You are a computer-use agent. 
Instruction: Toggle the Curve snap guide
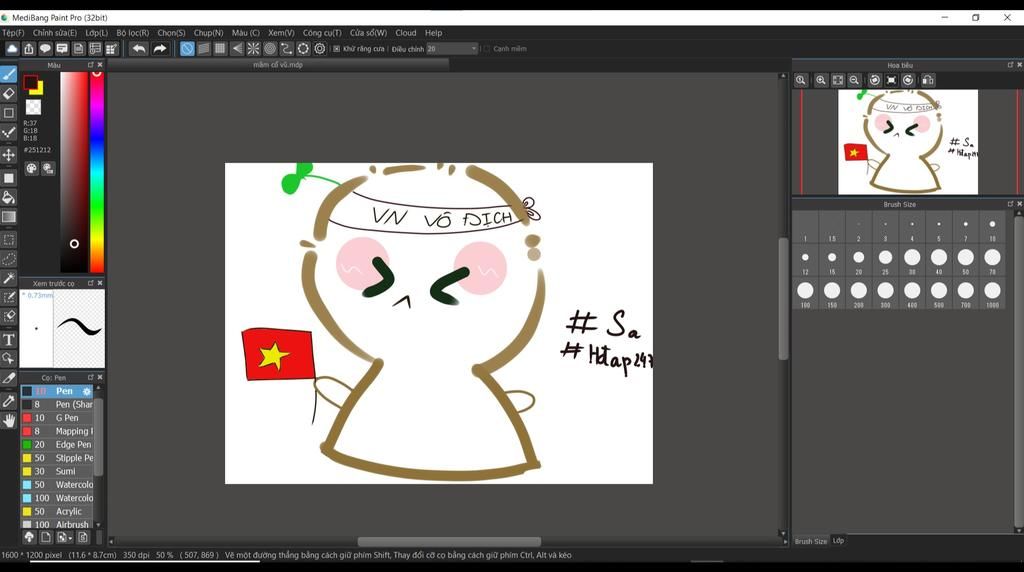tap(287, 48)
